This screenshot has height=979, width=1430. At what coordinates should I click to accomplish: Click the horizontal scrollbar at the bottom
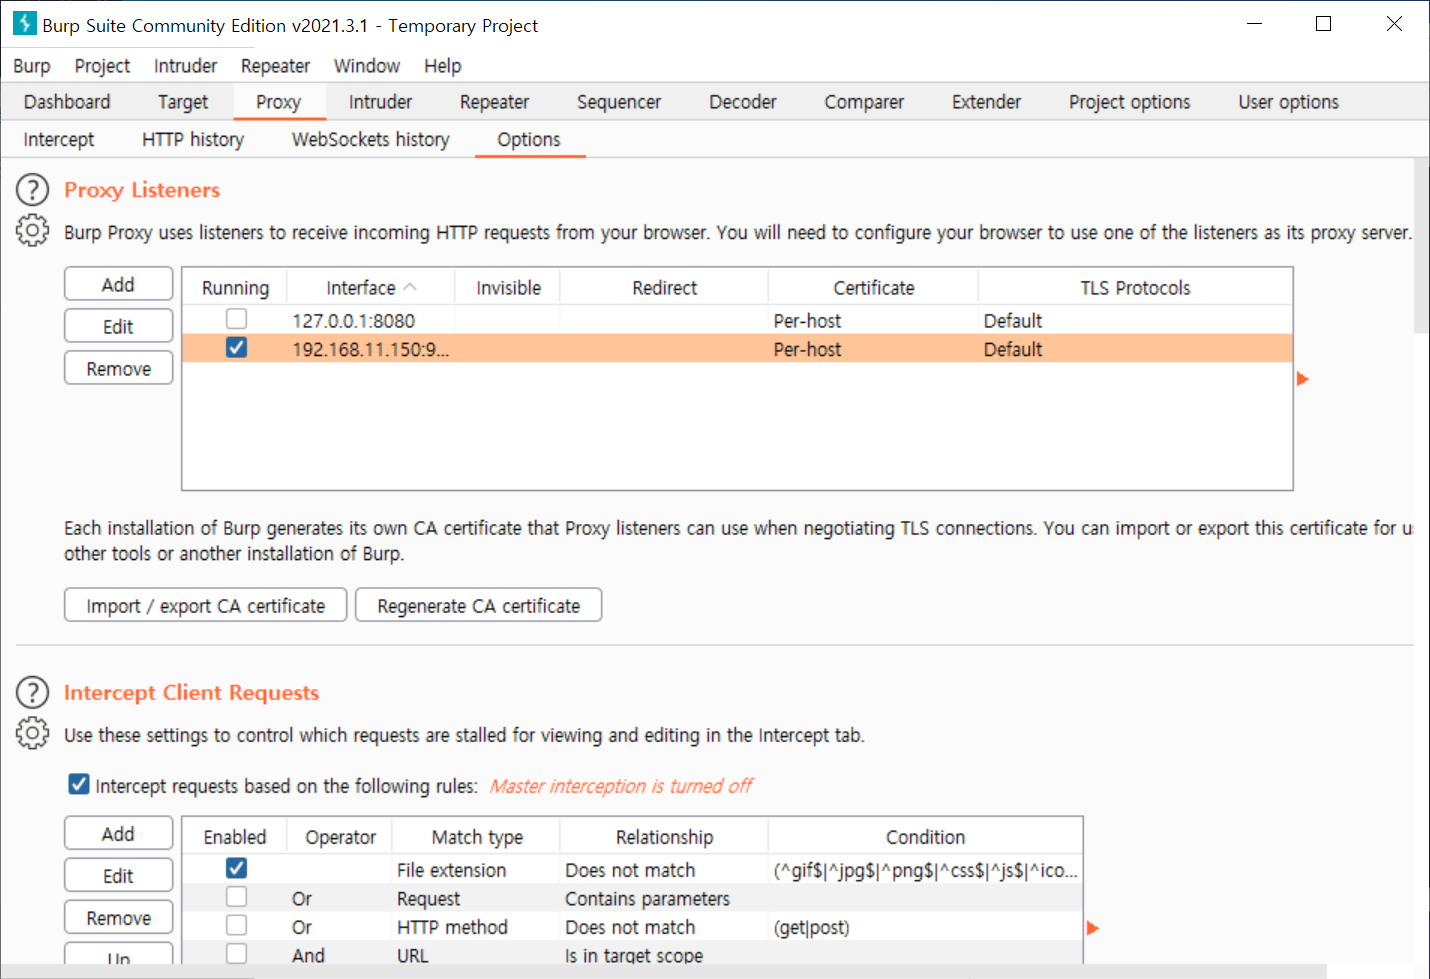pos(664,971)
